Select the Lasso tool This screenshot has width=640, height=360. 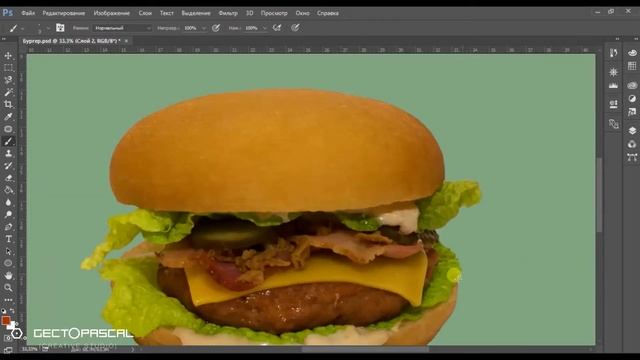click(x=8, y=80)
